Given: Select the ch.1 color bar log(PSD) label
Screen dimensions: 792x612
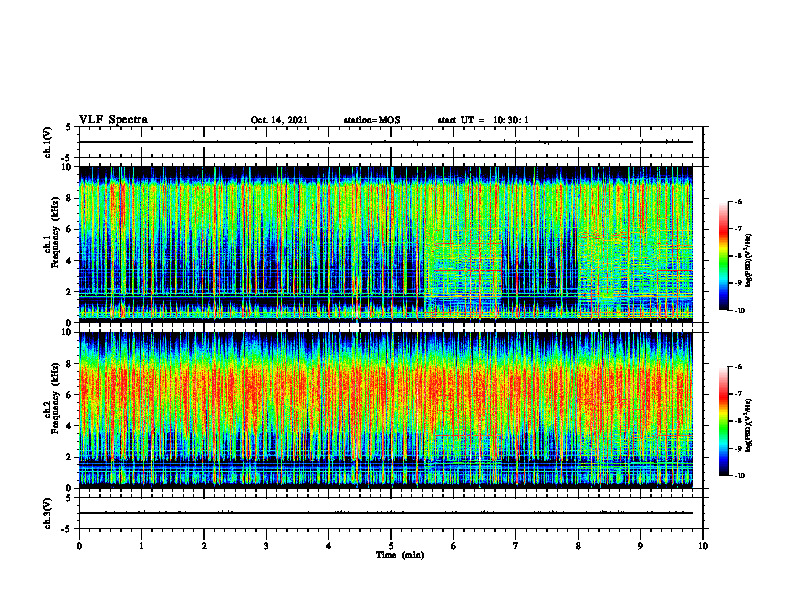Looking at the screenshot, I should [x=749, y=261].
